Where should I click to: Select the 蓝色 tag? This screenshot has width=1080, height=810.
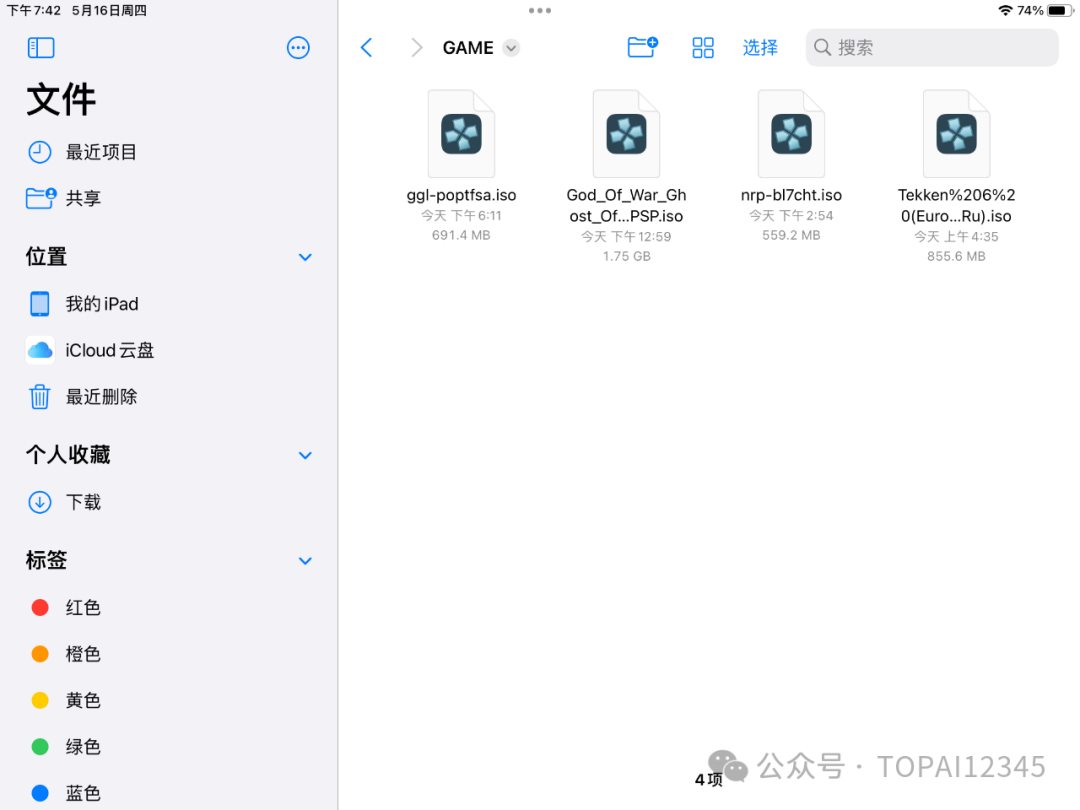point(169,793)
